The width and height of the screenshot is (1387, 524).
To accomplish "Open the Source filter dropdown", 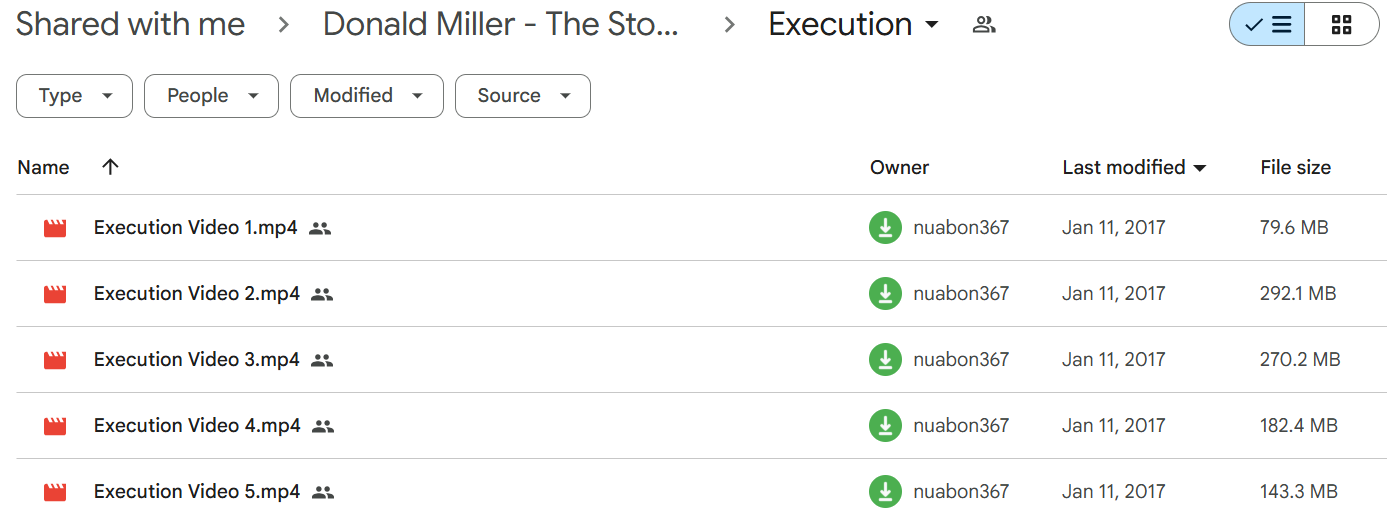I will coord(523,96).
